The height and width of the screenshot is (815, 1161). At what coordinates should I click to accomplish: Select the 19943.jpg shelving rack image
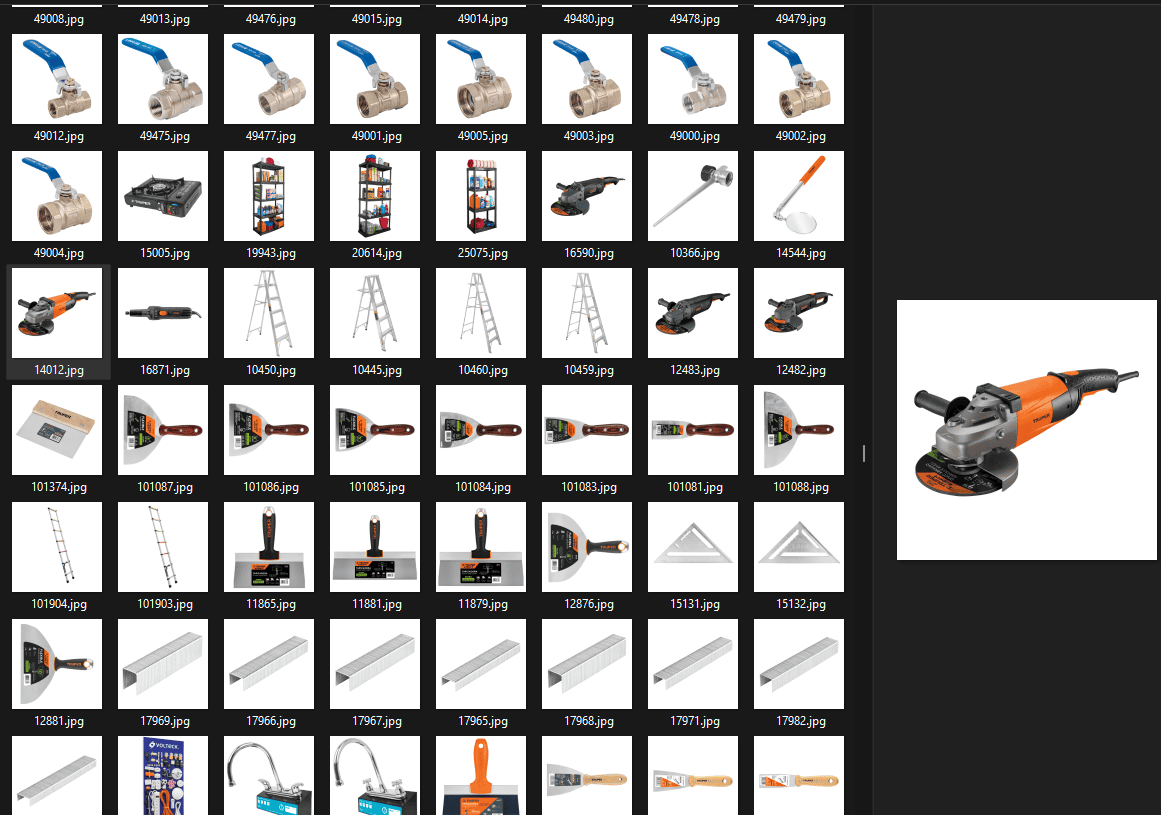tap(269, 196)
